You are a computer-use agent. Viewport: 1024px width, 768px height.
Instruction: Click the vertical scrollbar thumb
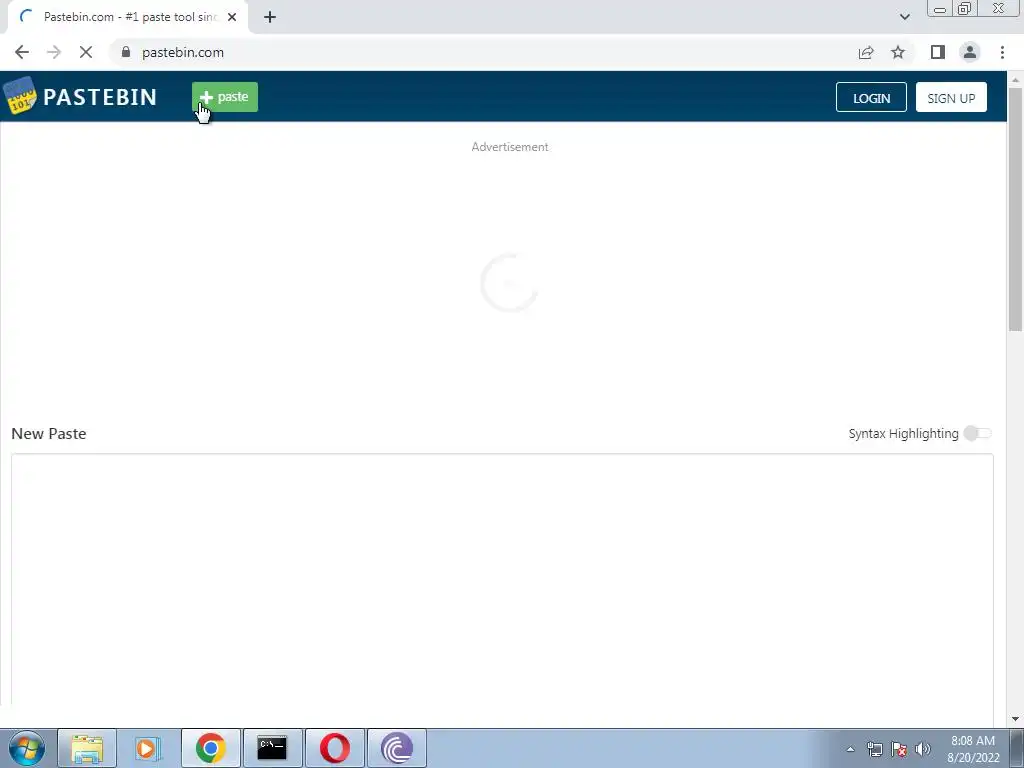click(1015, 209)
